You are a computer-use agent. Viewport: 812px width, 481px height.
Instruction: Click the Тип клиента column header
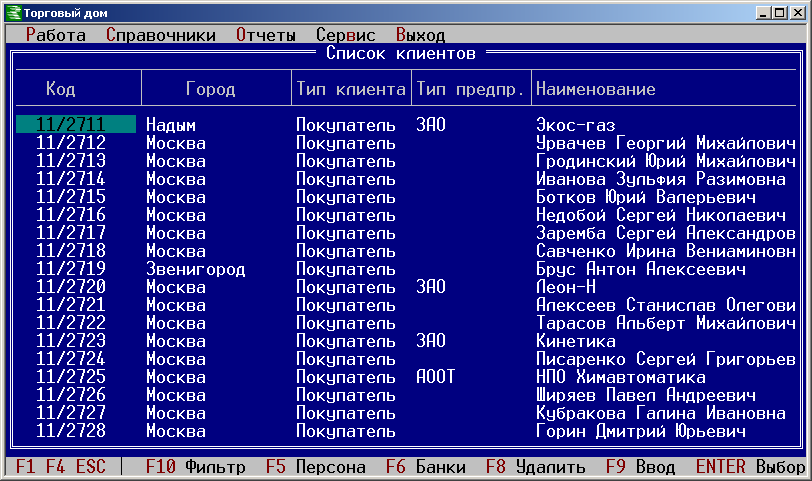(351, 89)
